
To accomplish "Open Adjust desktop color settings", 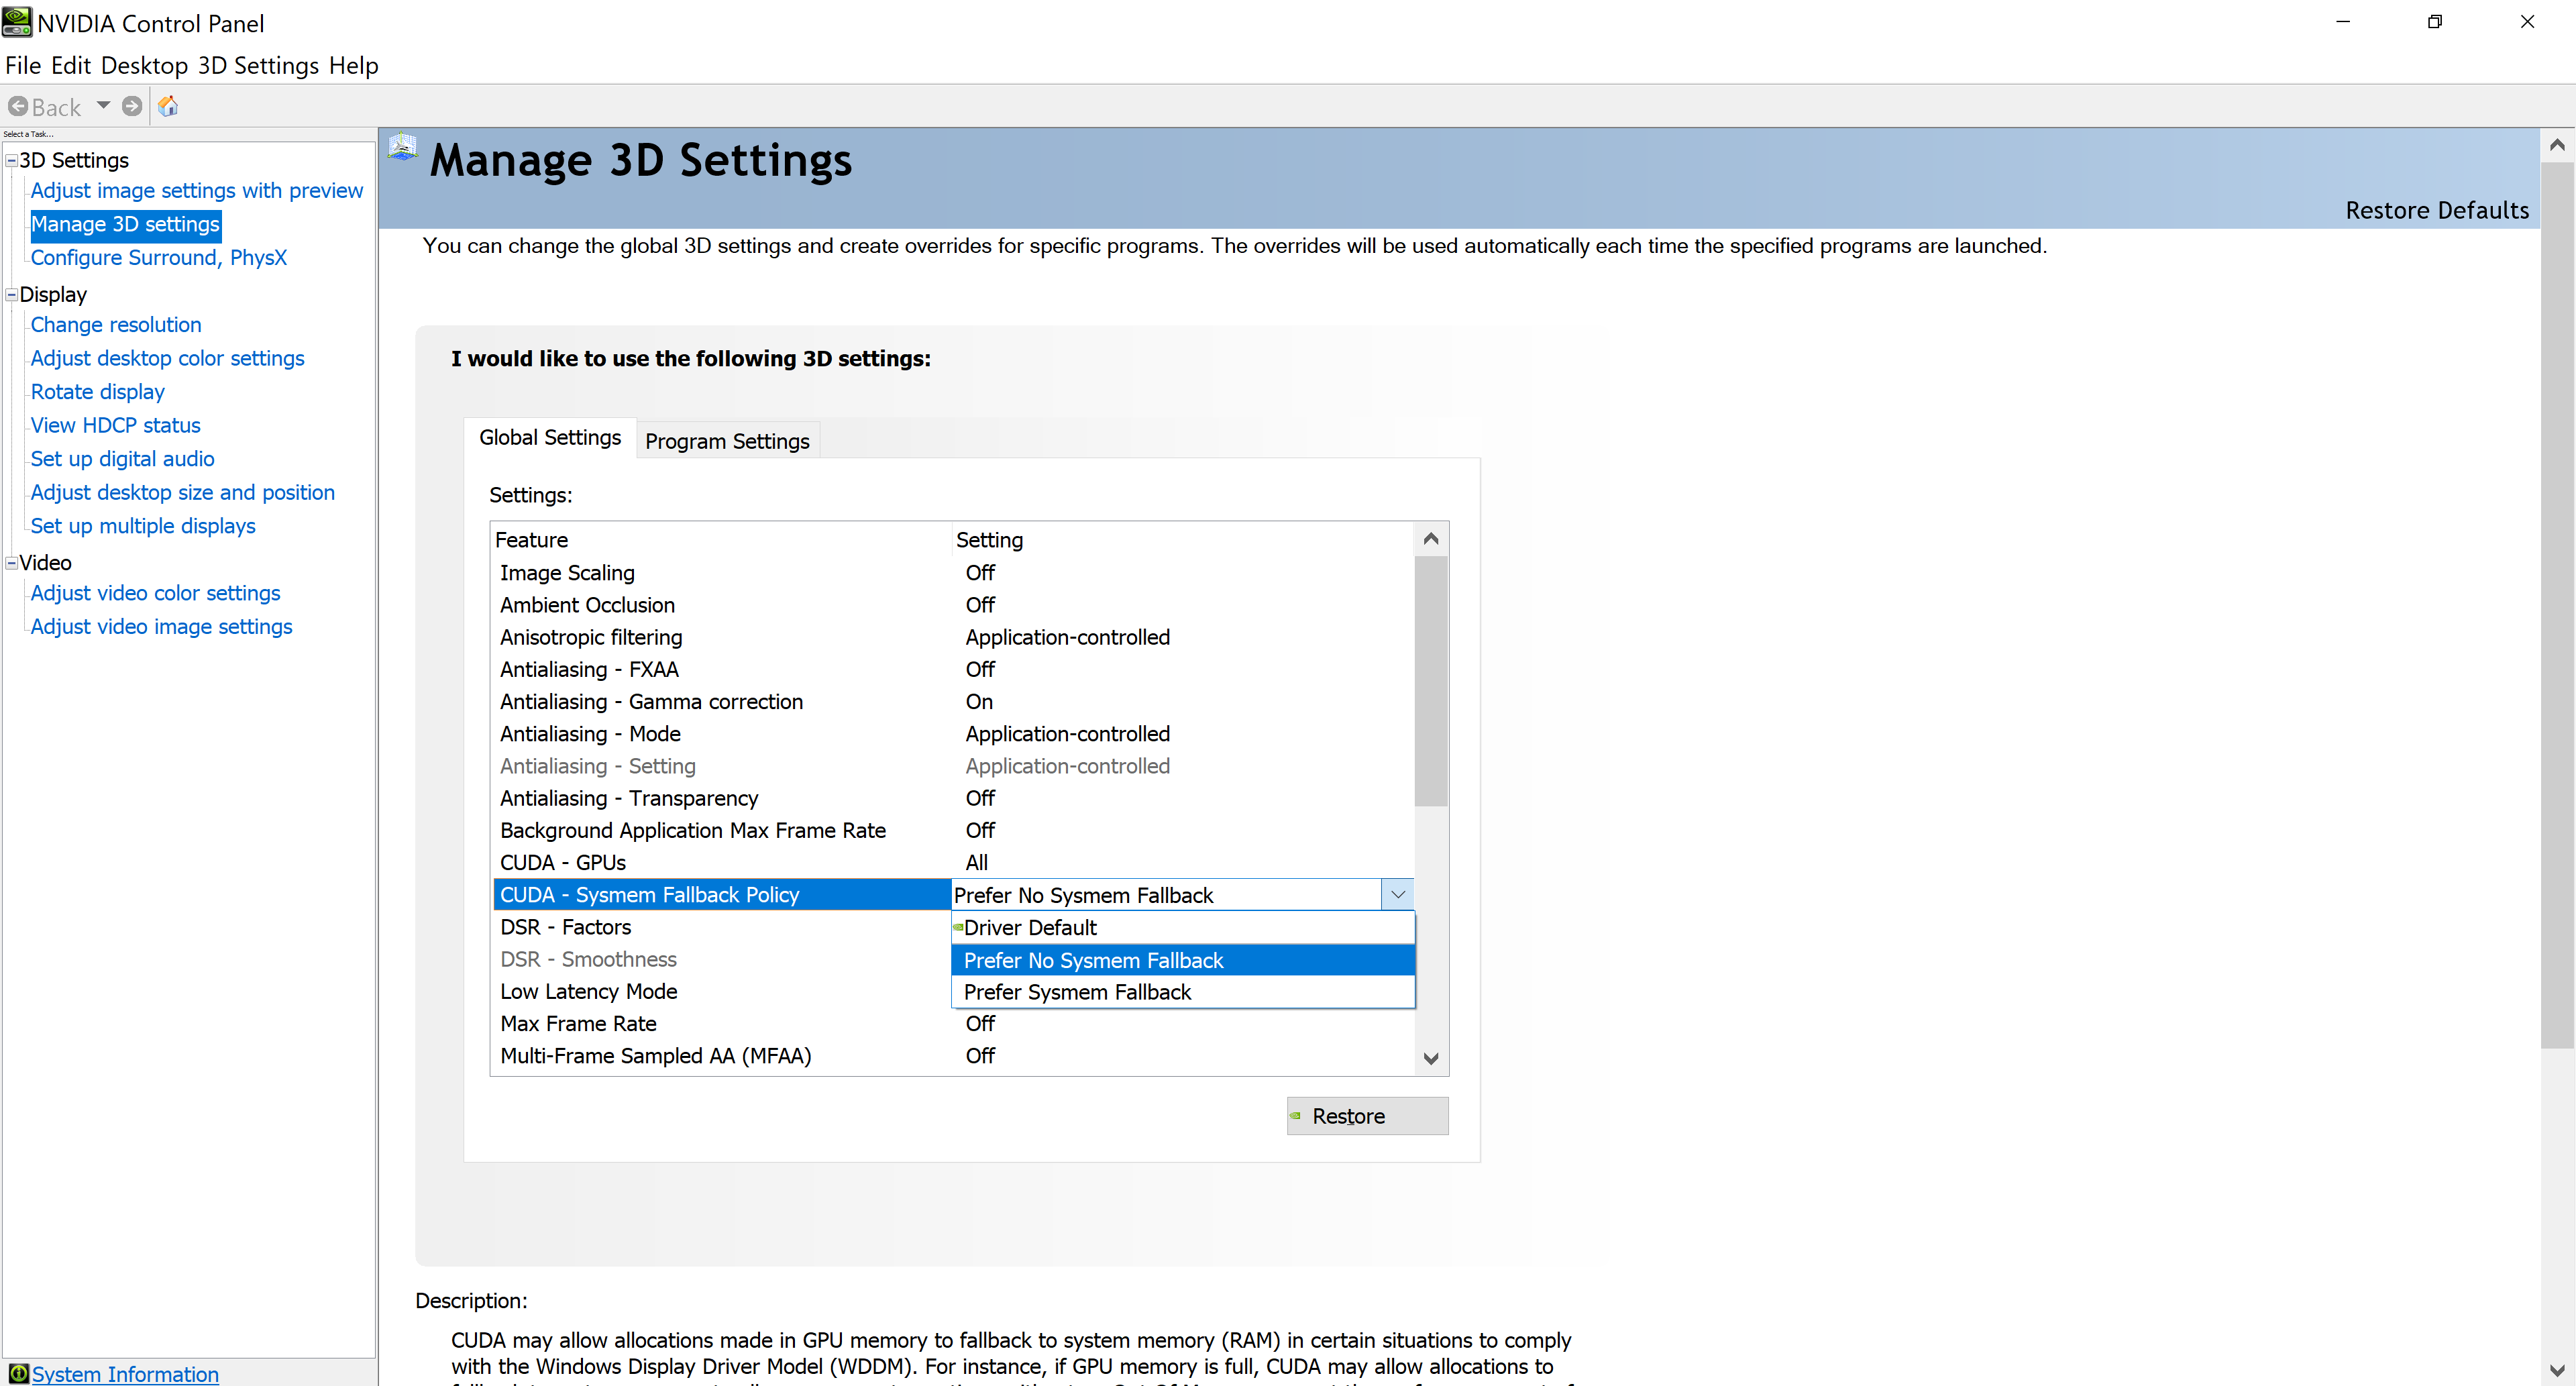I will [x=167, y=358].
